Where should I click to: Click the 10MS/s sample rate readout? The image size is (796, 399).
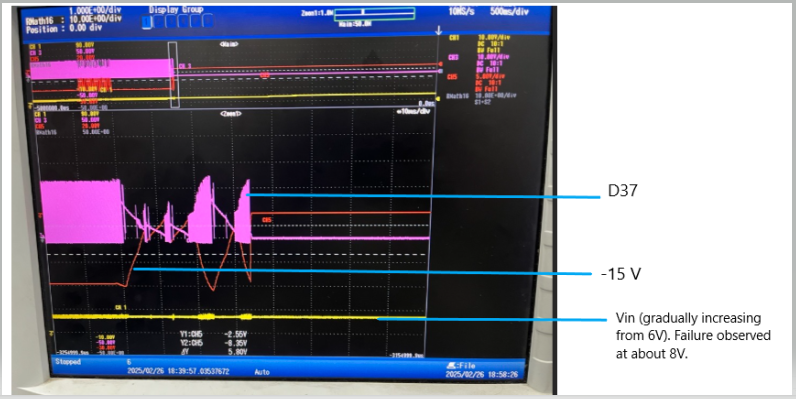[461, 11]
